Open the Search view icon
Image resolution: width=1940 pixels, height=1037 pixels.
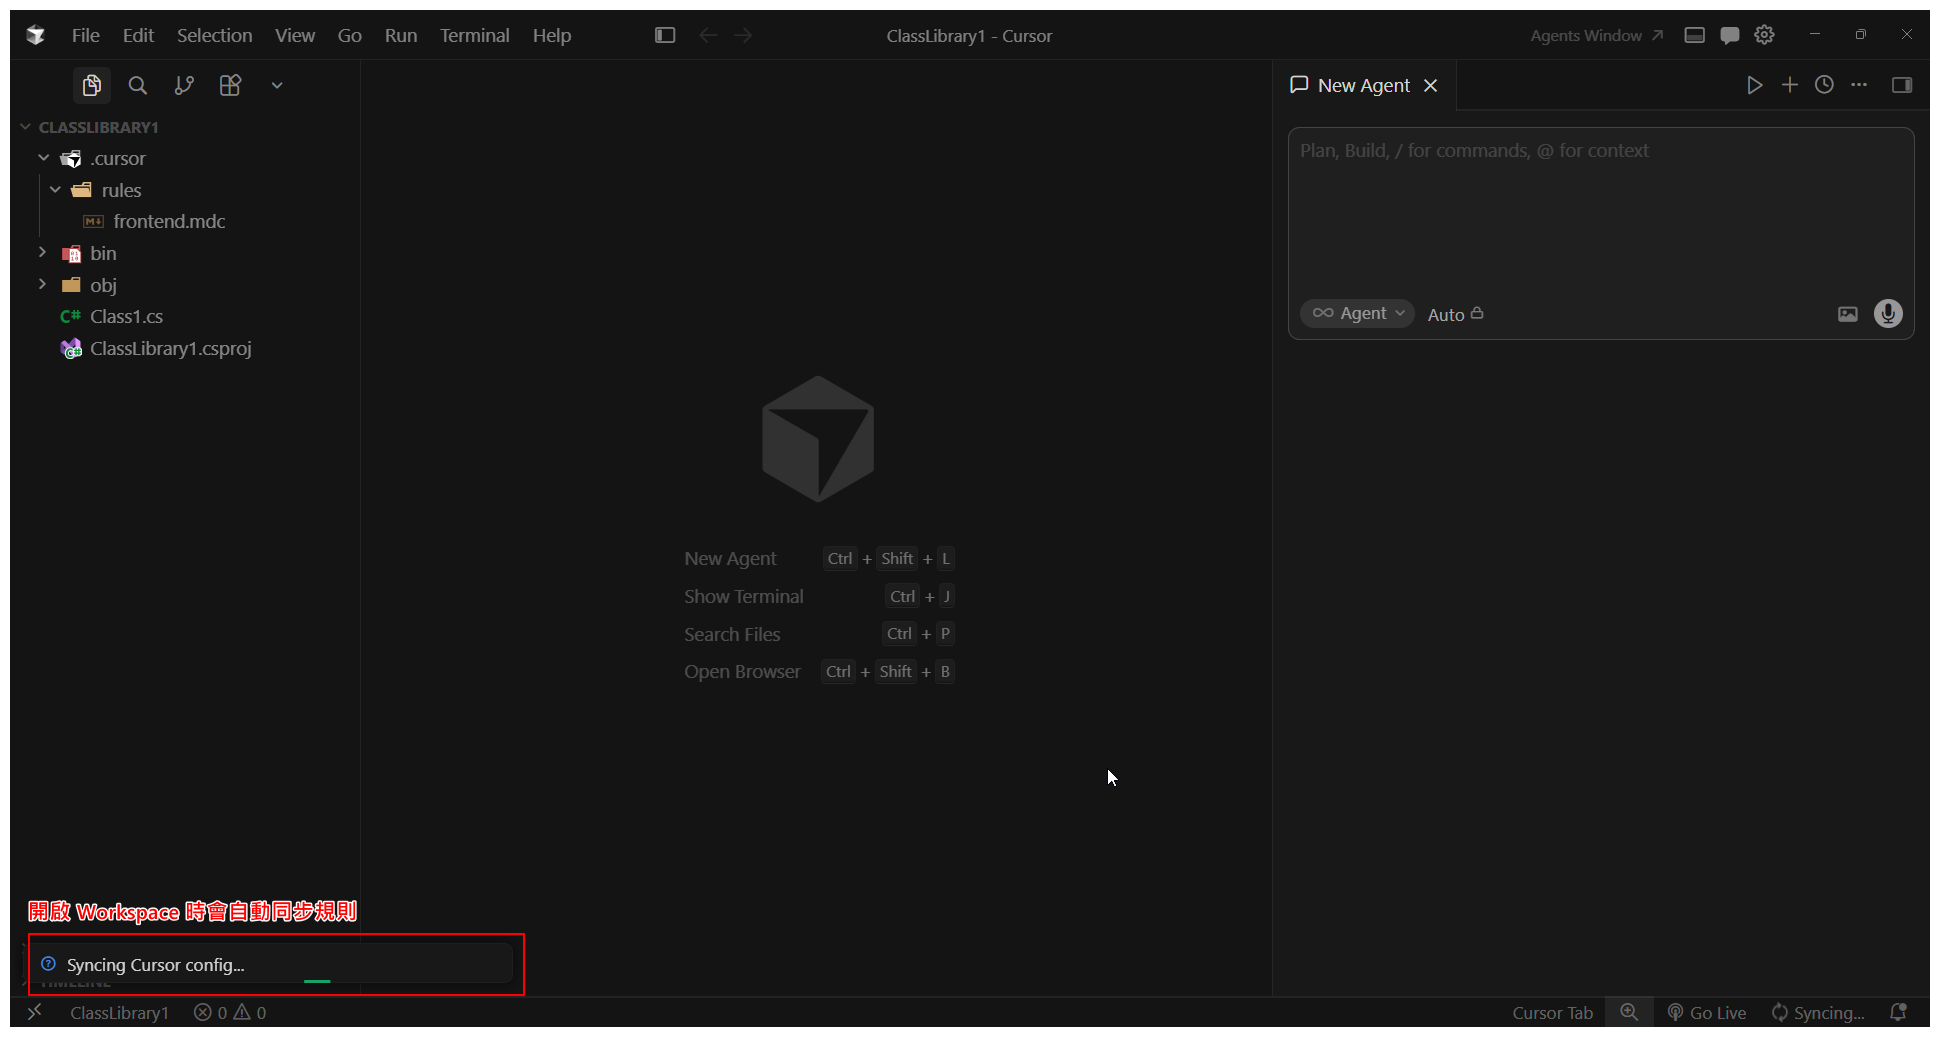click(138, 86)
